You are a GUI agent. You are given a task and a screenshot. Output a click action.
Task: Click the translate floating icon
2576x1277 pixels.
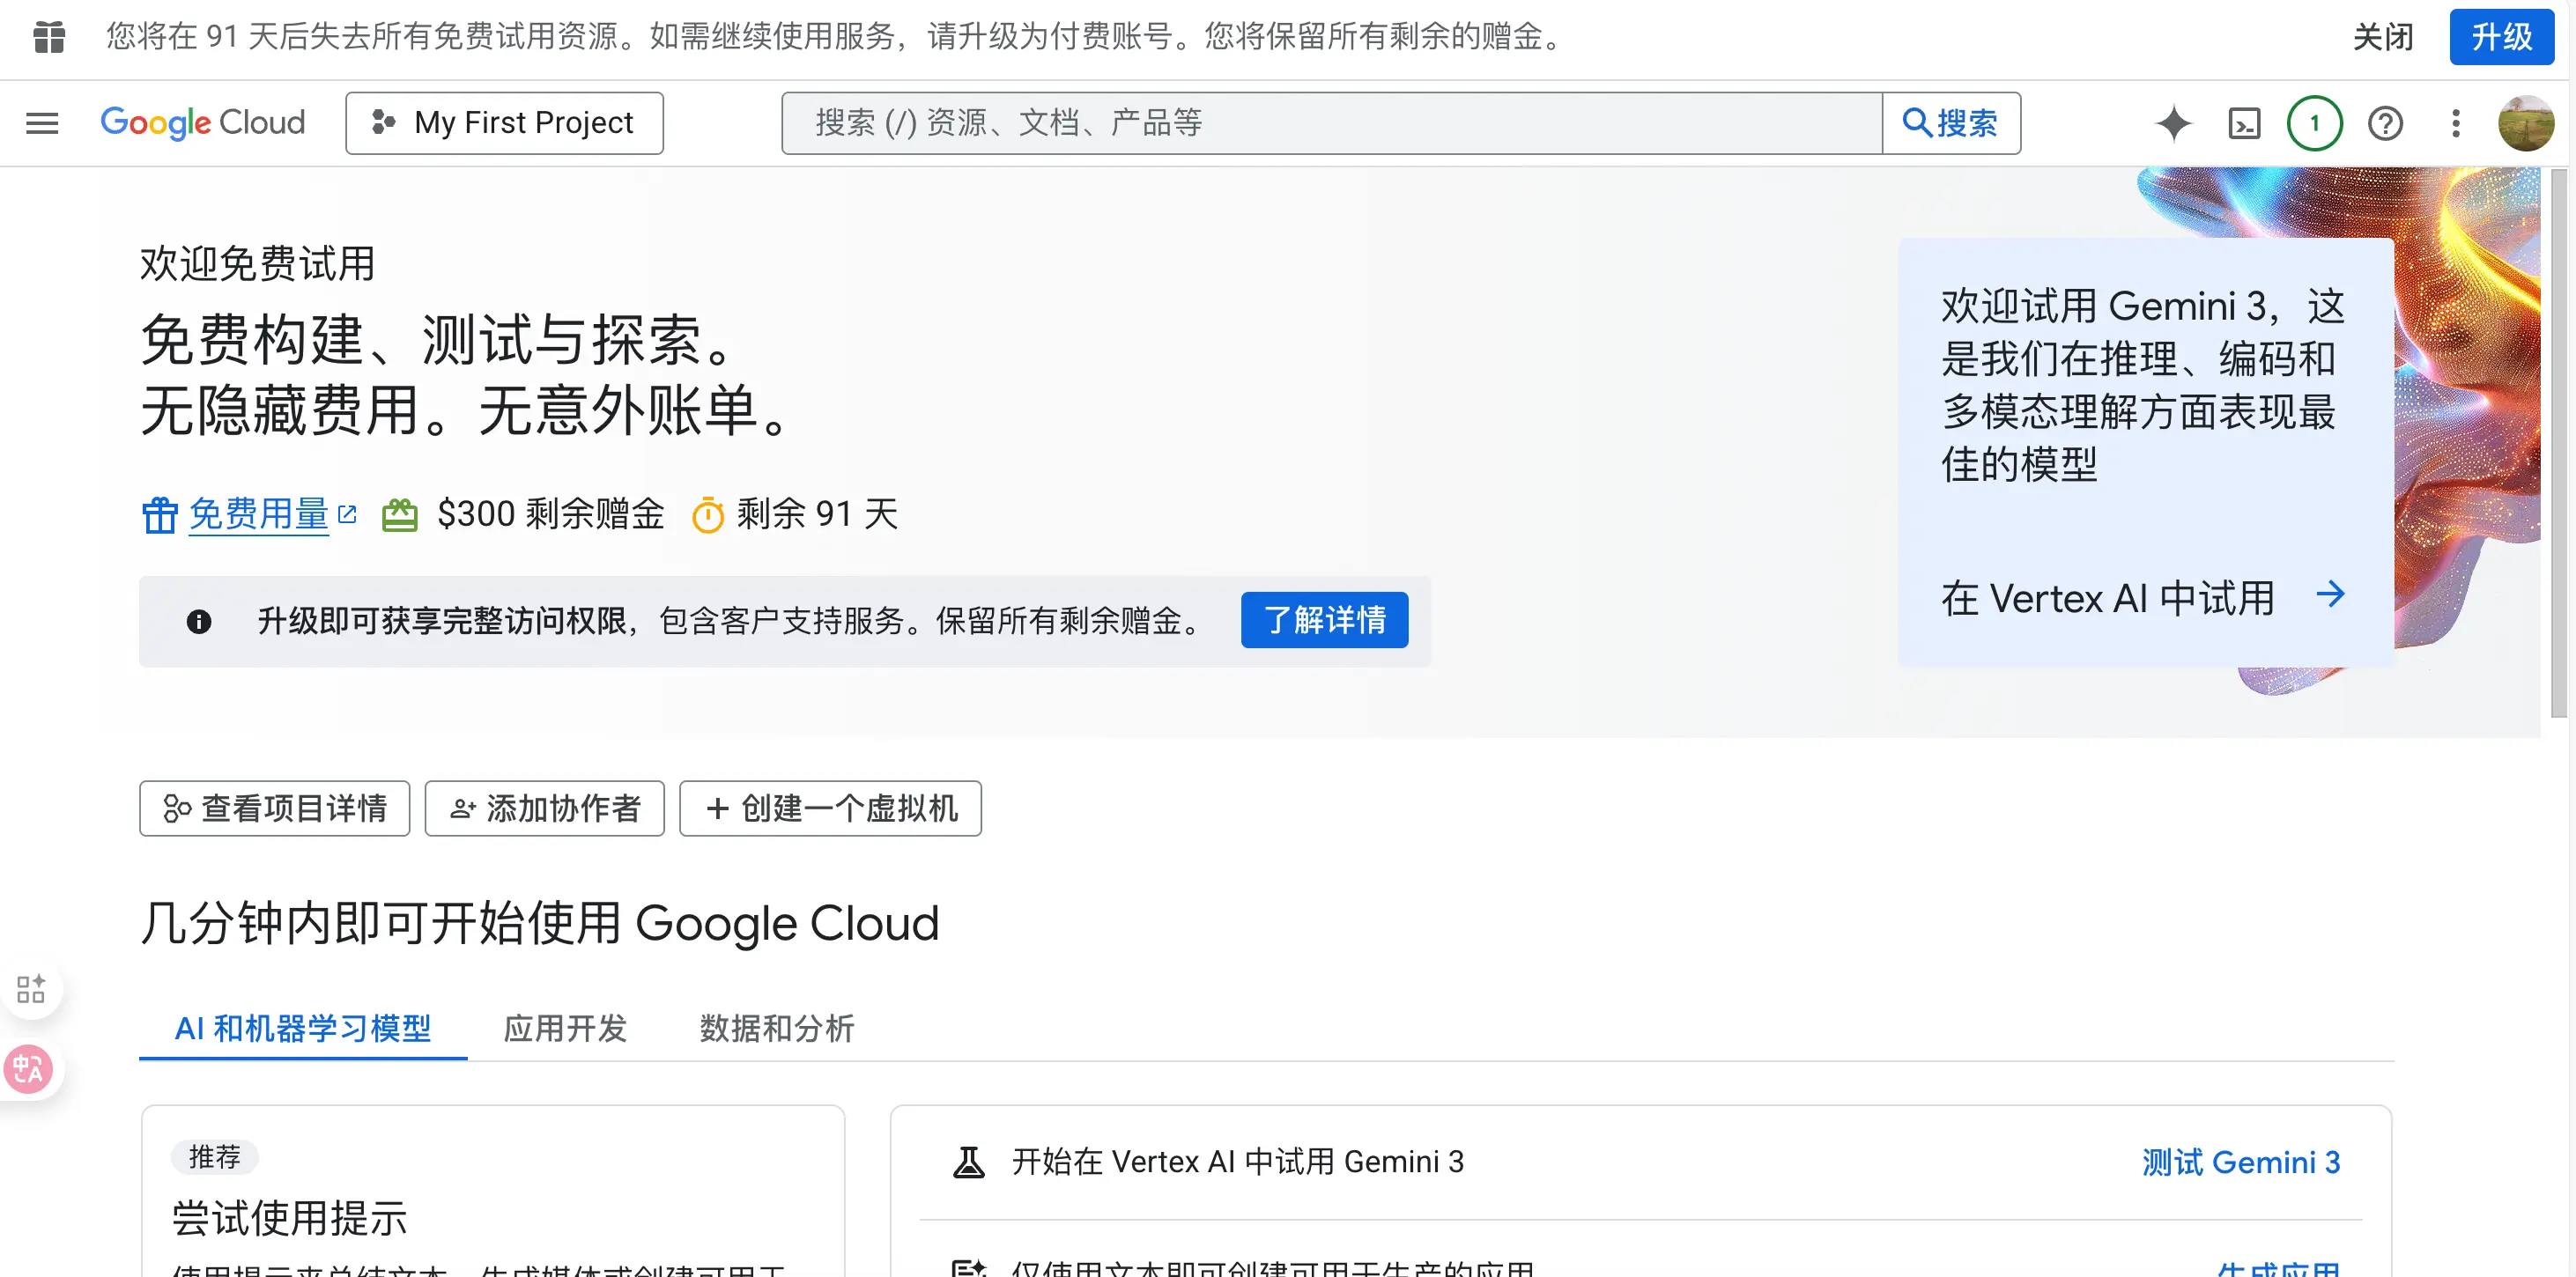click(28, 1069)
